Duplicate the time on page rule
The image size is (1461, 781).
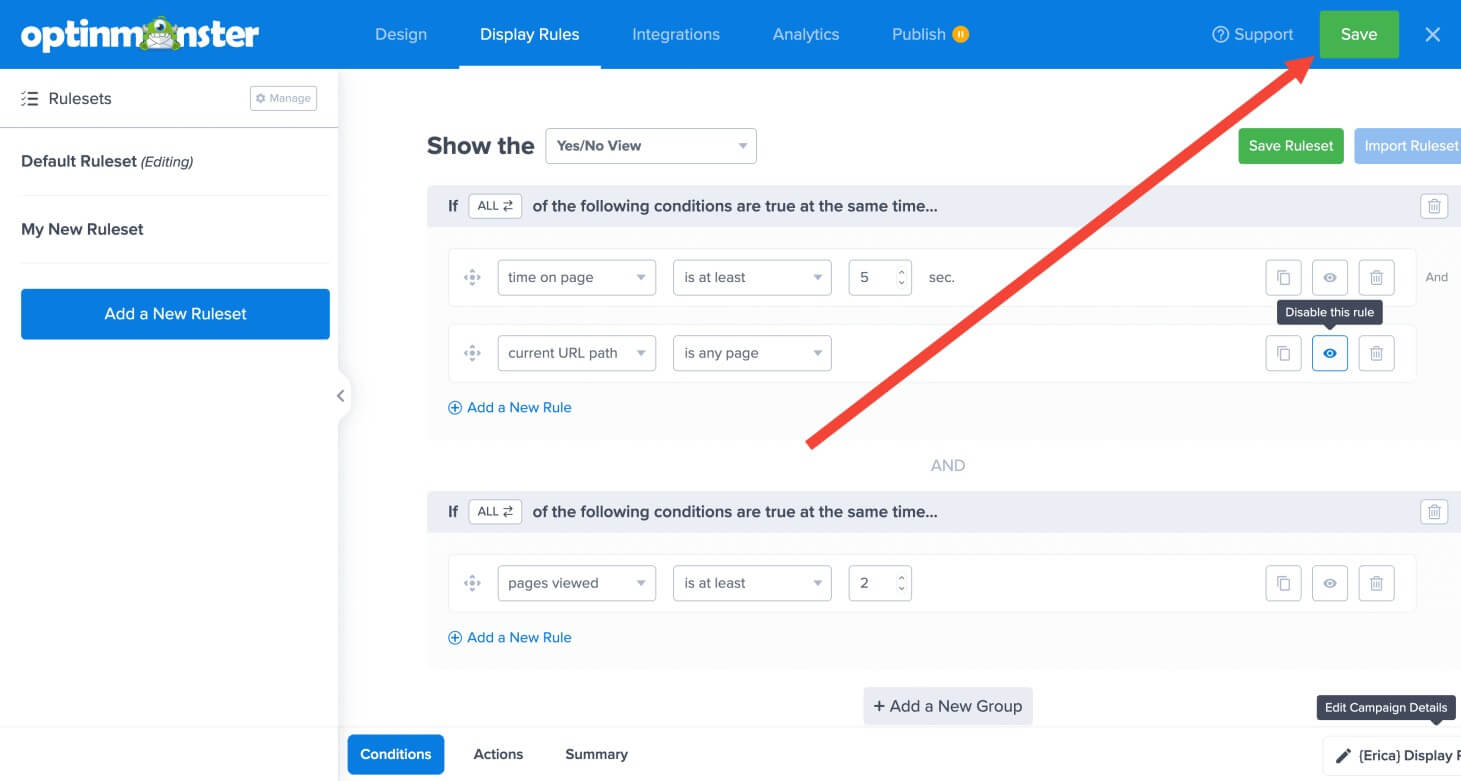[1283, 277]
